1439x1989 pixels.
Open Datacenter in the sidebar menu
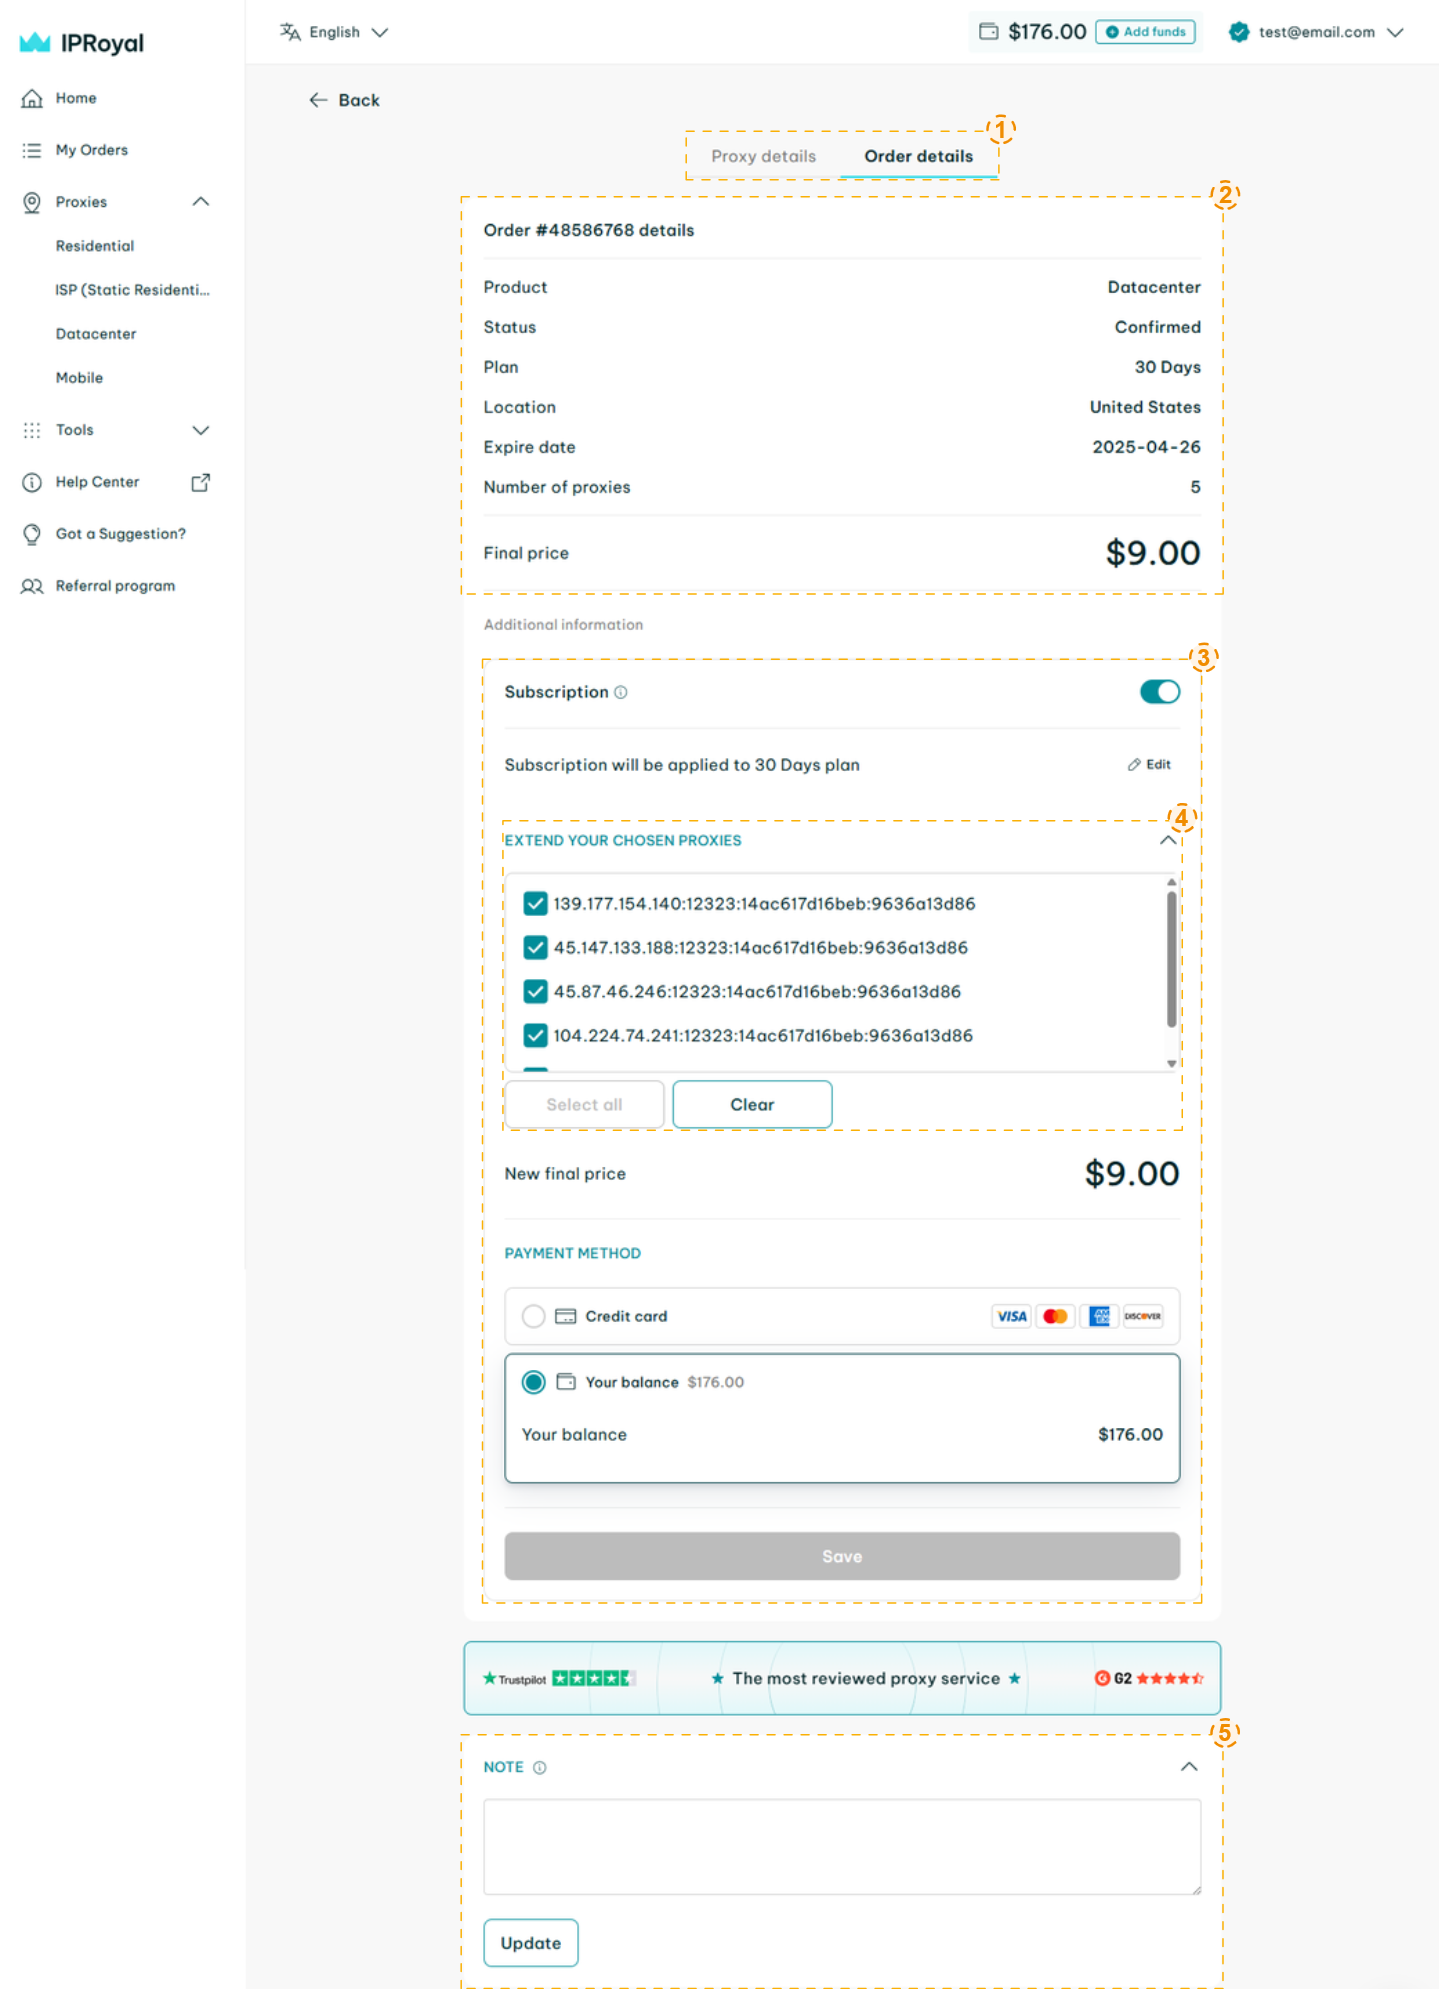pos(96,334)
